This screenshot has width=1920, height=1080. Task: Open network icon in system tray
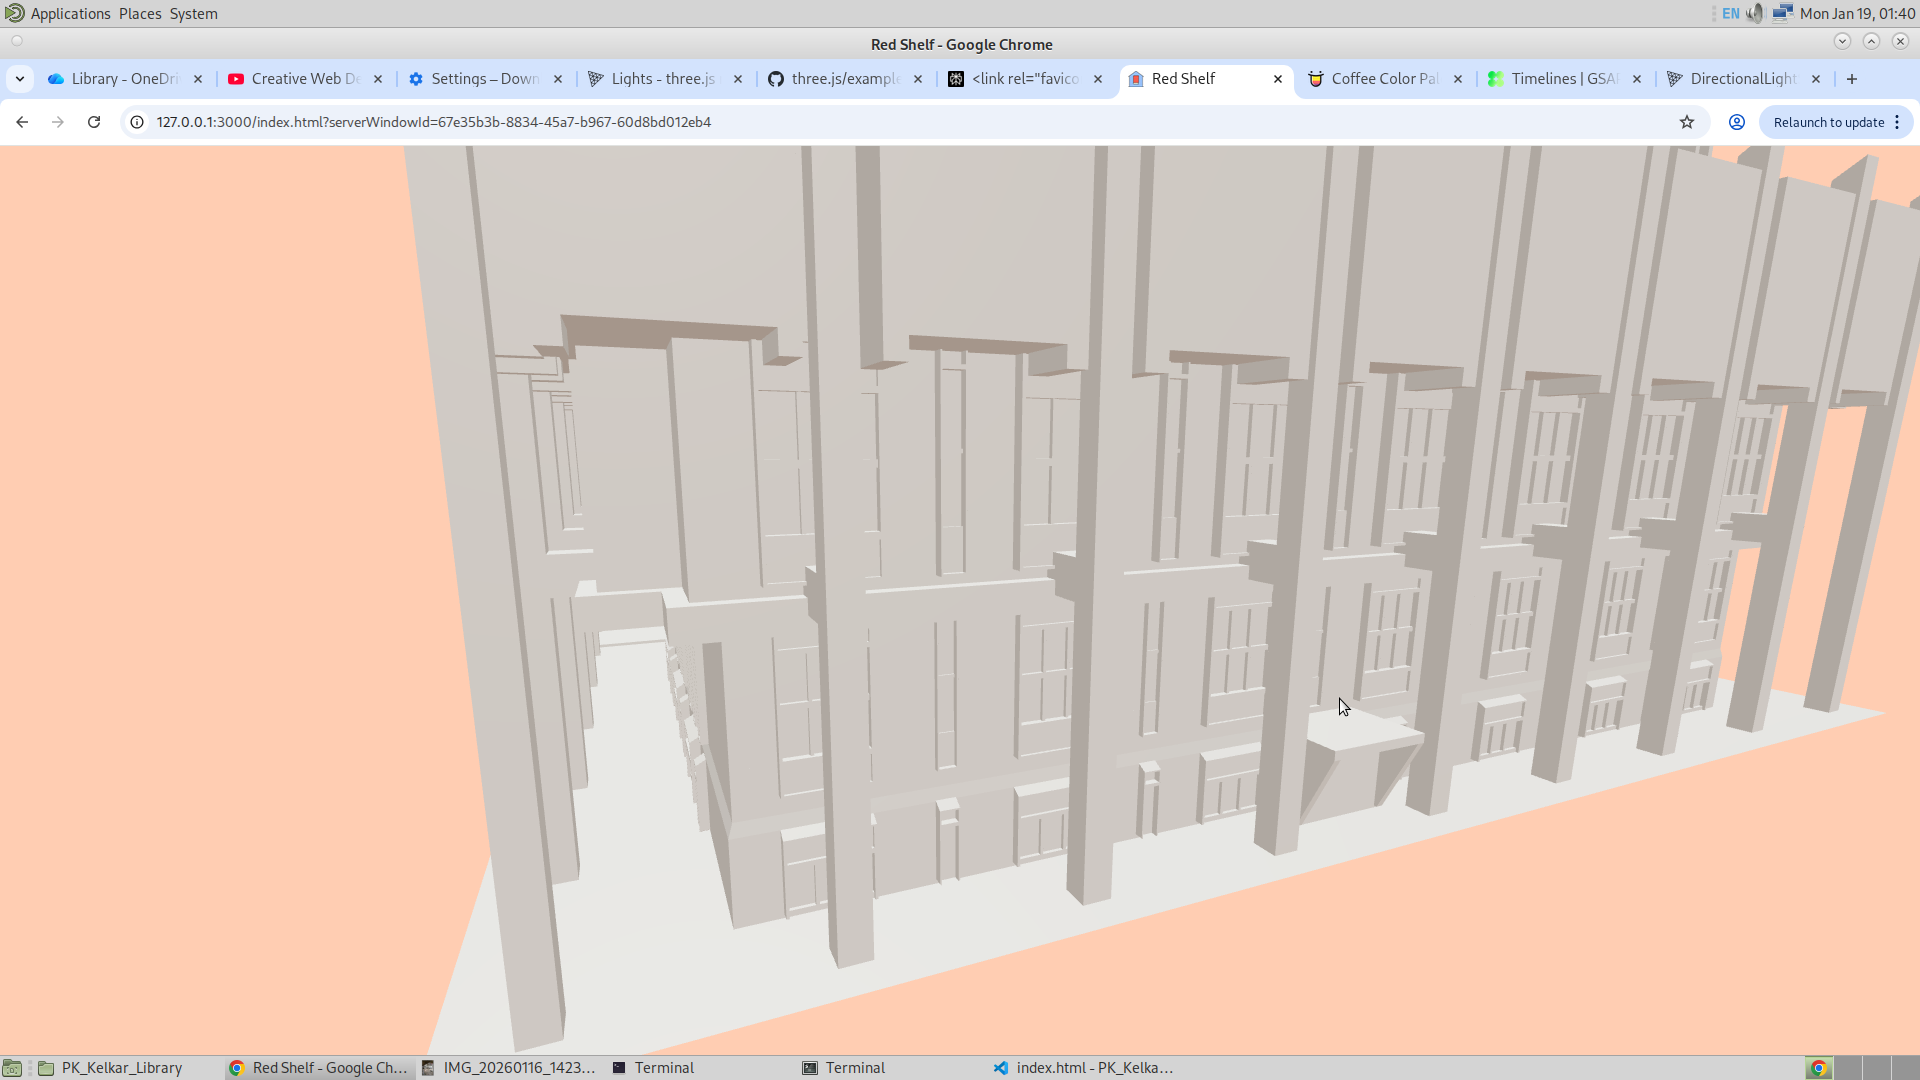(x=1782, y=14)
